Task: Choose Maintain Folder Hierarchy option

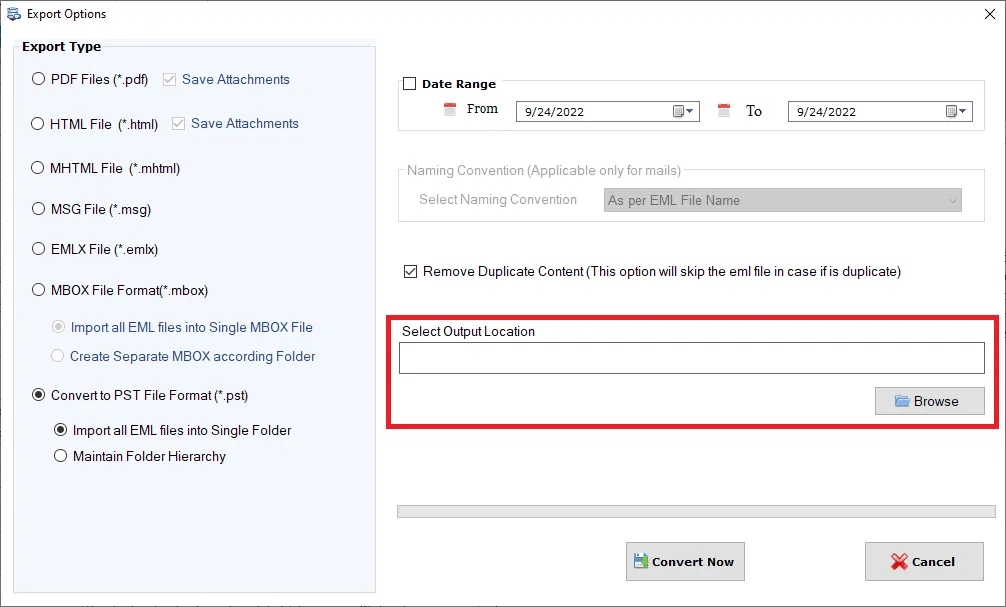Action: click(61, 456)
